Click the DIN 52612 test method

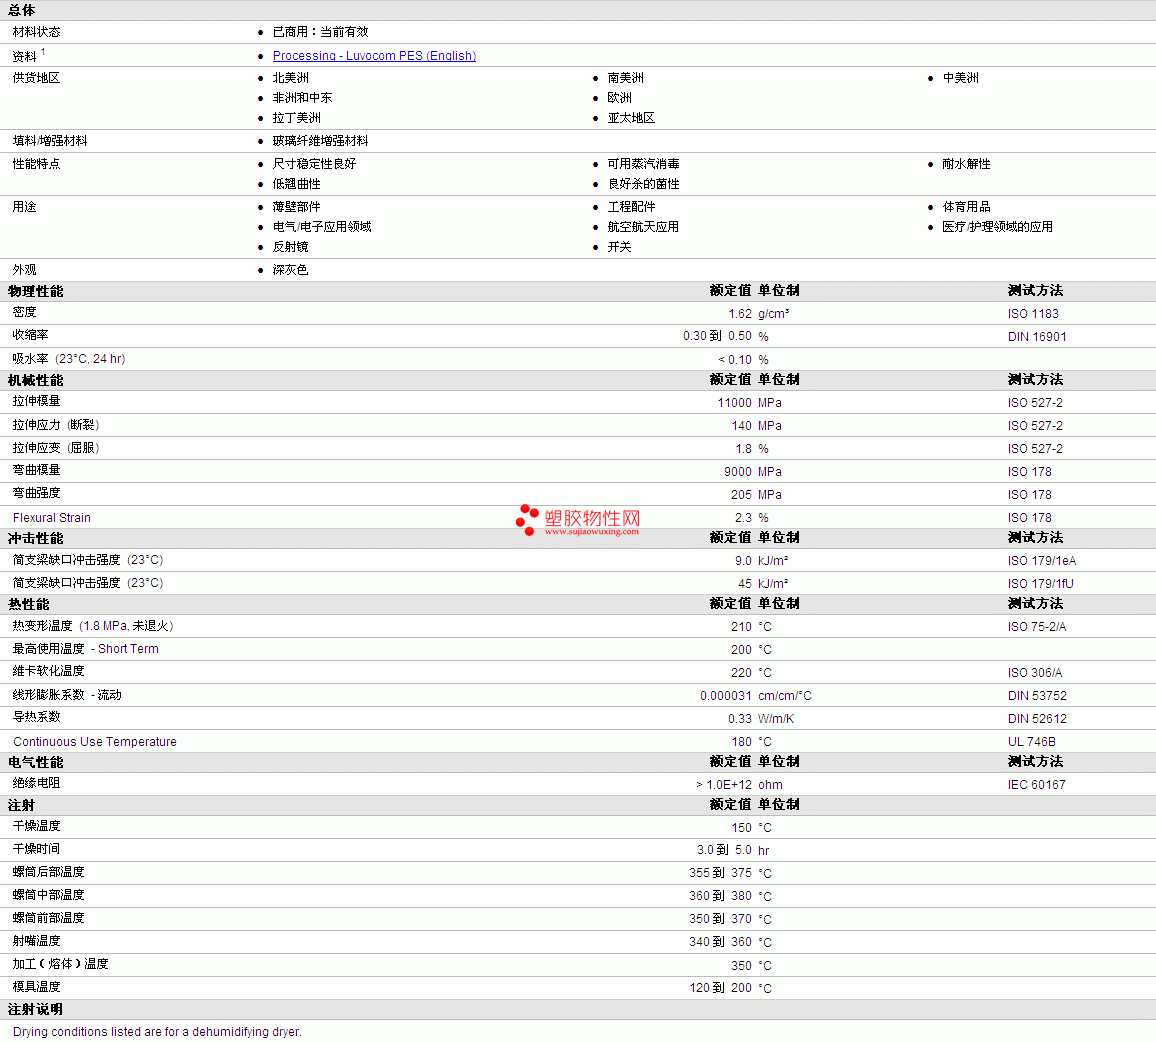coord(1037,718)
